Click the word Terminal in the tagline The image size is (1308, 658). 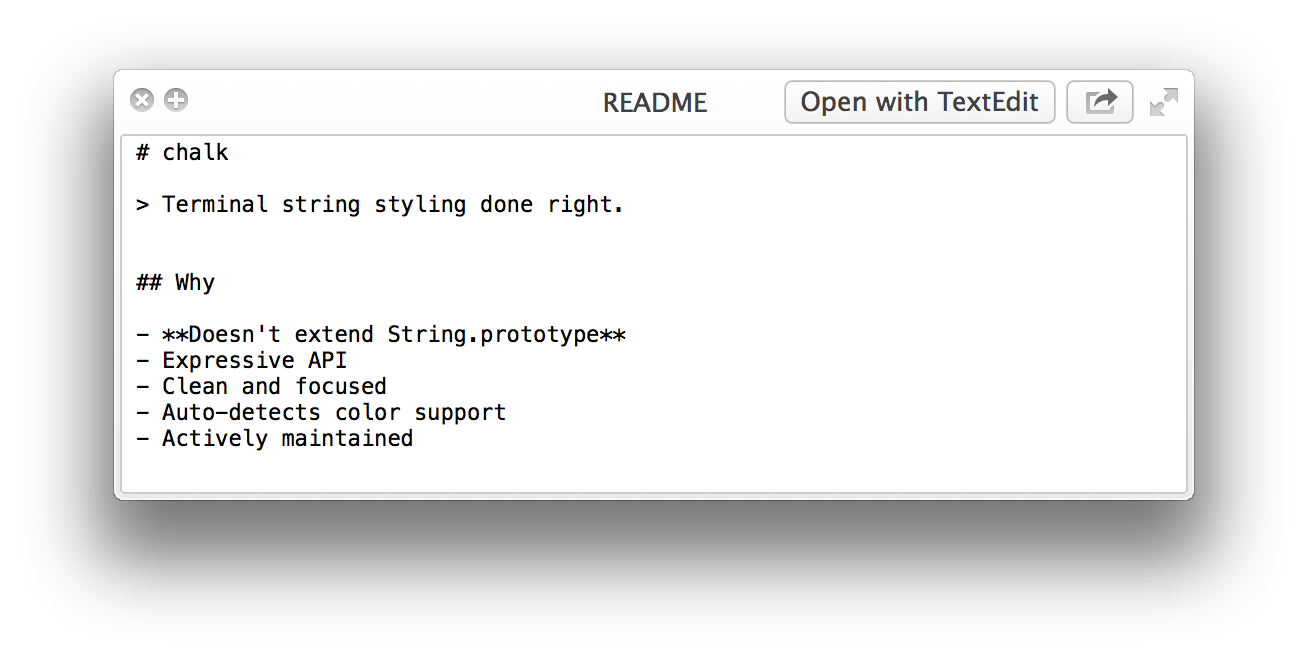click(x=215, y=205)
